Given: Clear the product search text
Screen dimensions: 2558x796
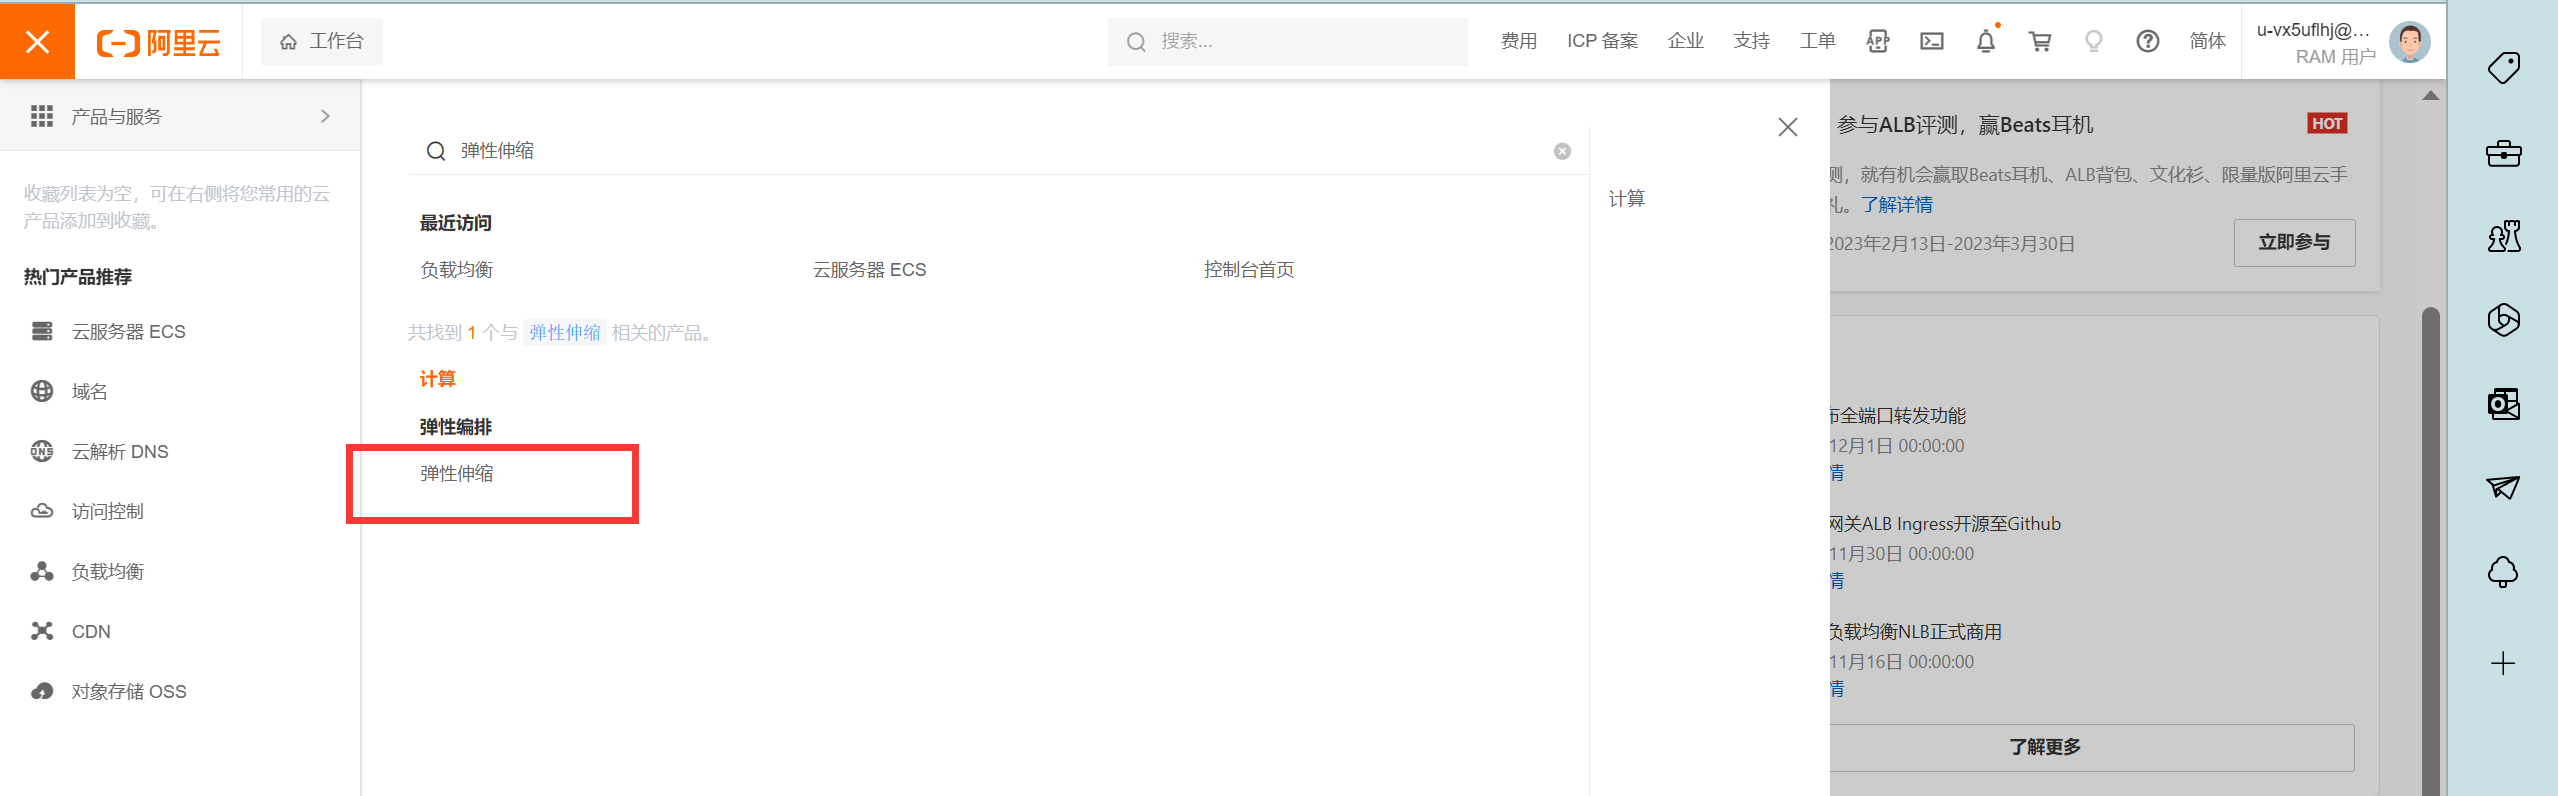Looking at the screenshot, I should (x=1562, y=151).
